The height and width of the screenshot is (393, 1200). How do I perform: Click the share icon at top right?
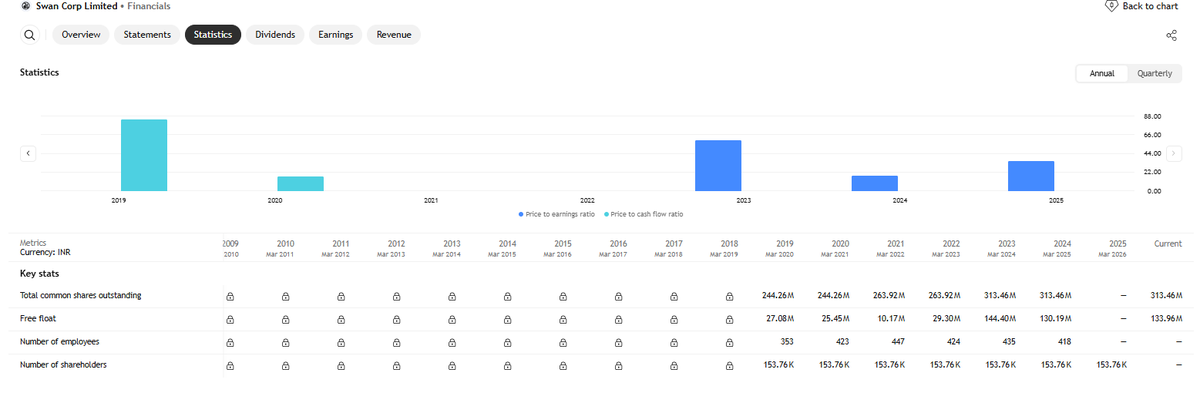pos(1172,35)
